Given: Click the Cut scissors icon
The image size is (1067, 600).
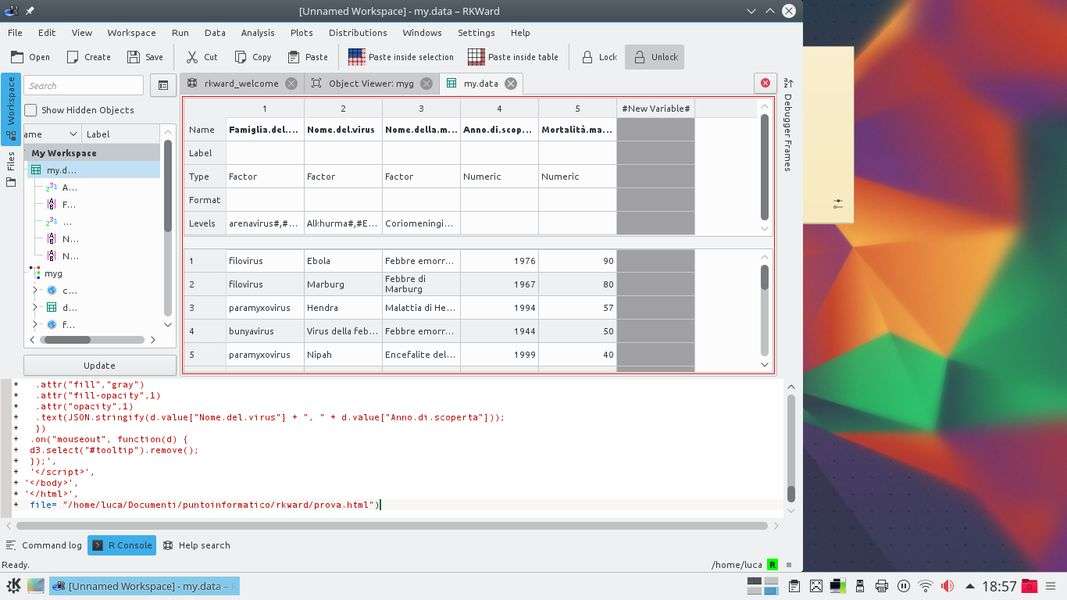Looking at the screenshot, I should [x=192, y=57].
